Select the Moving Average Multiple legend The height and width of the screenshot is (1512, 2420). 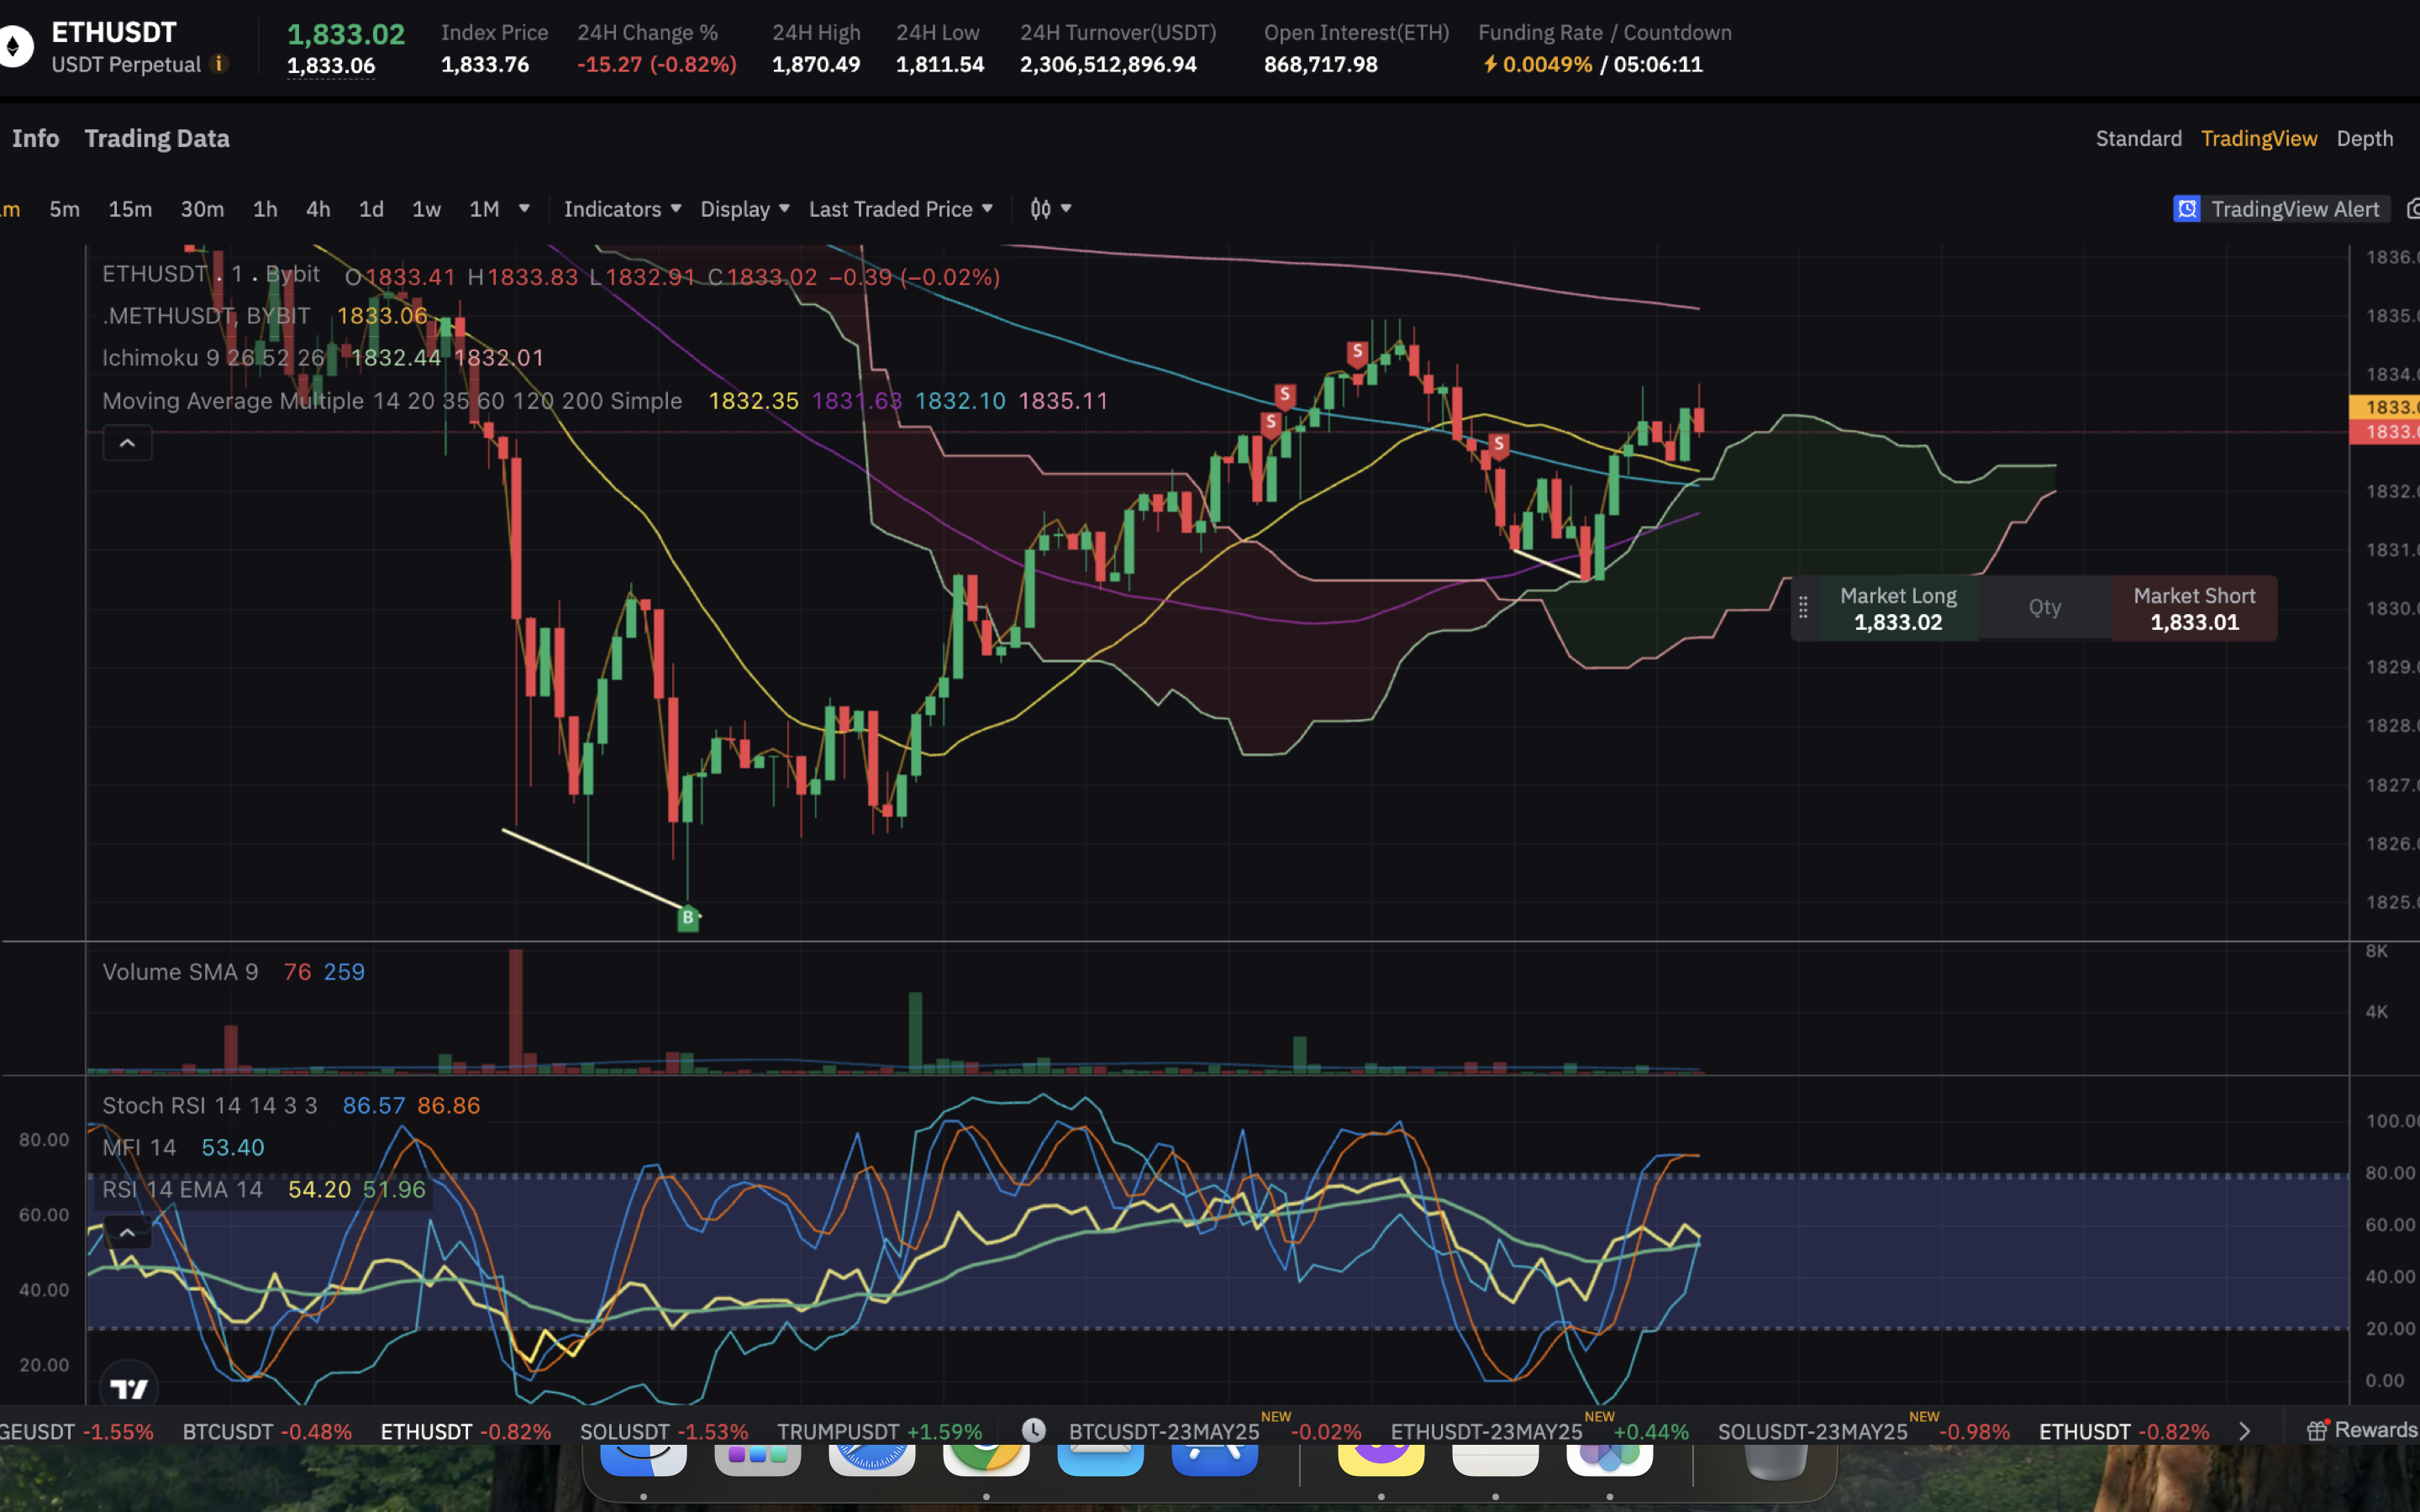392,401
